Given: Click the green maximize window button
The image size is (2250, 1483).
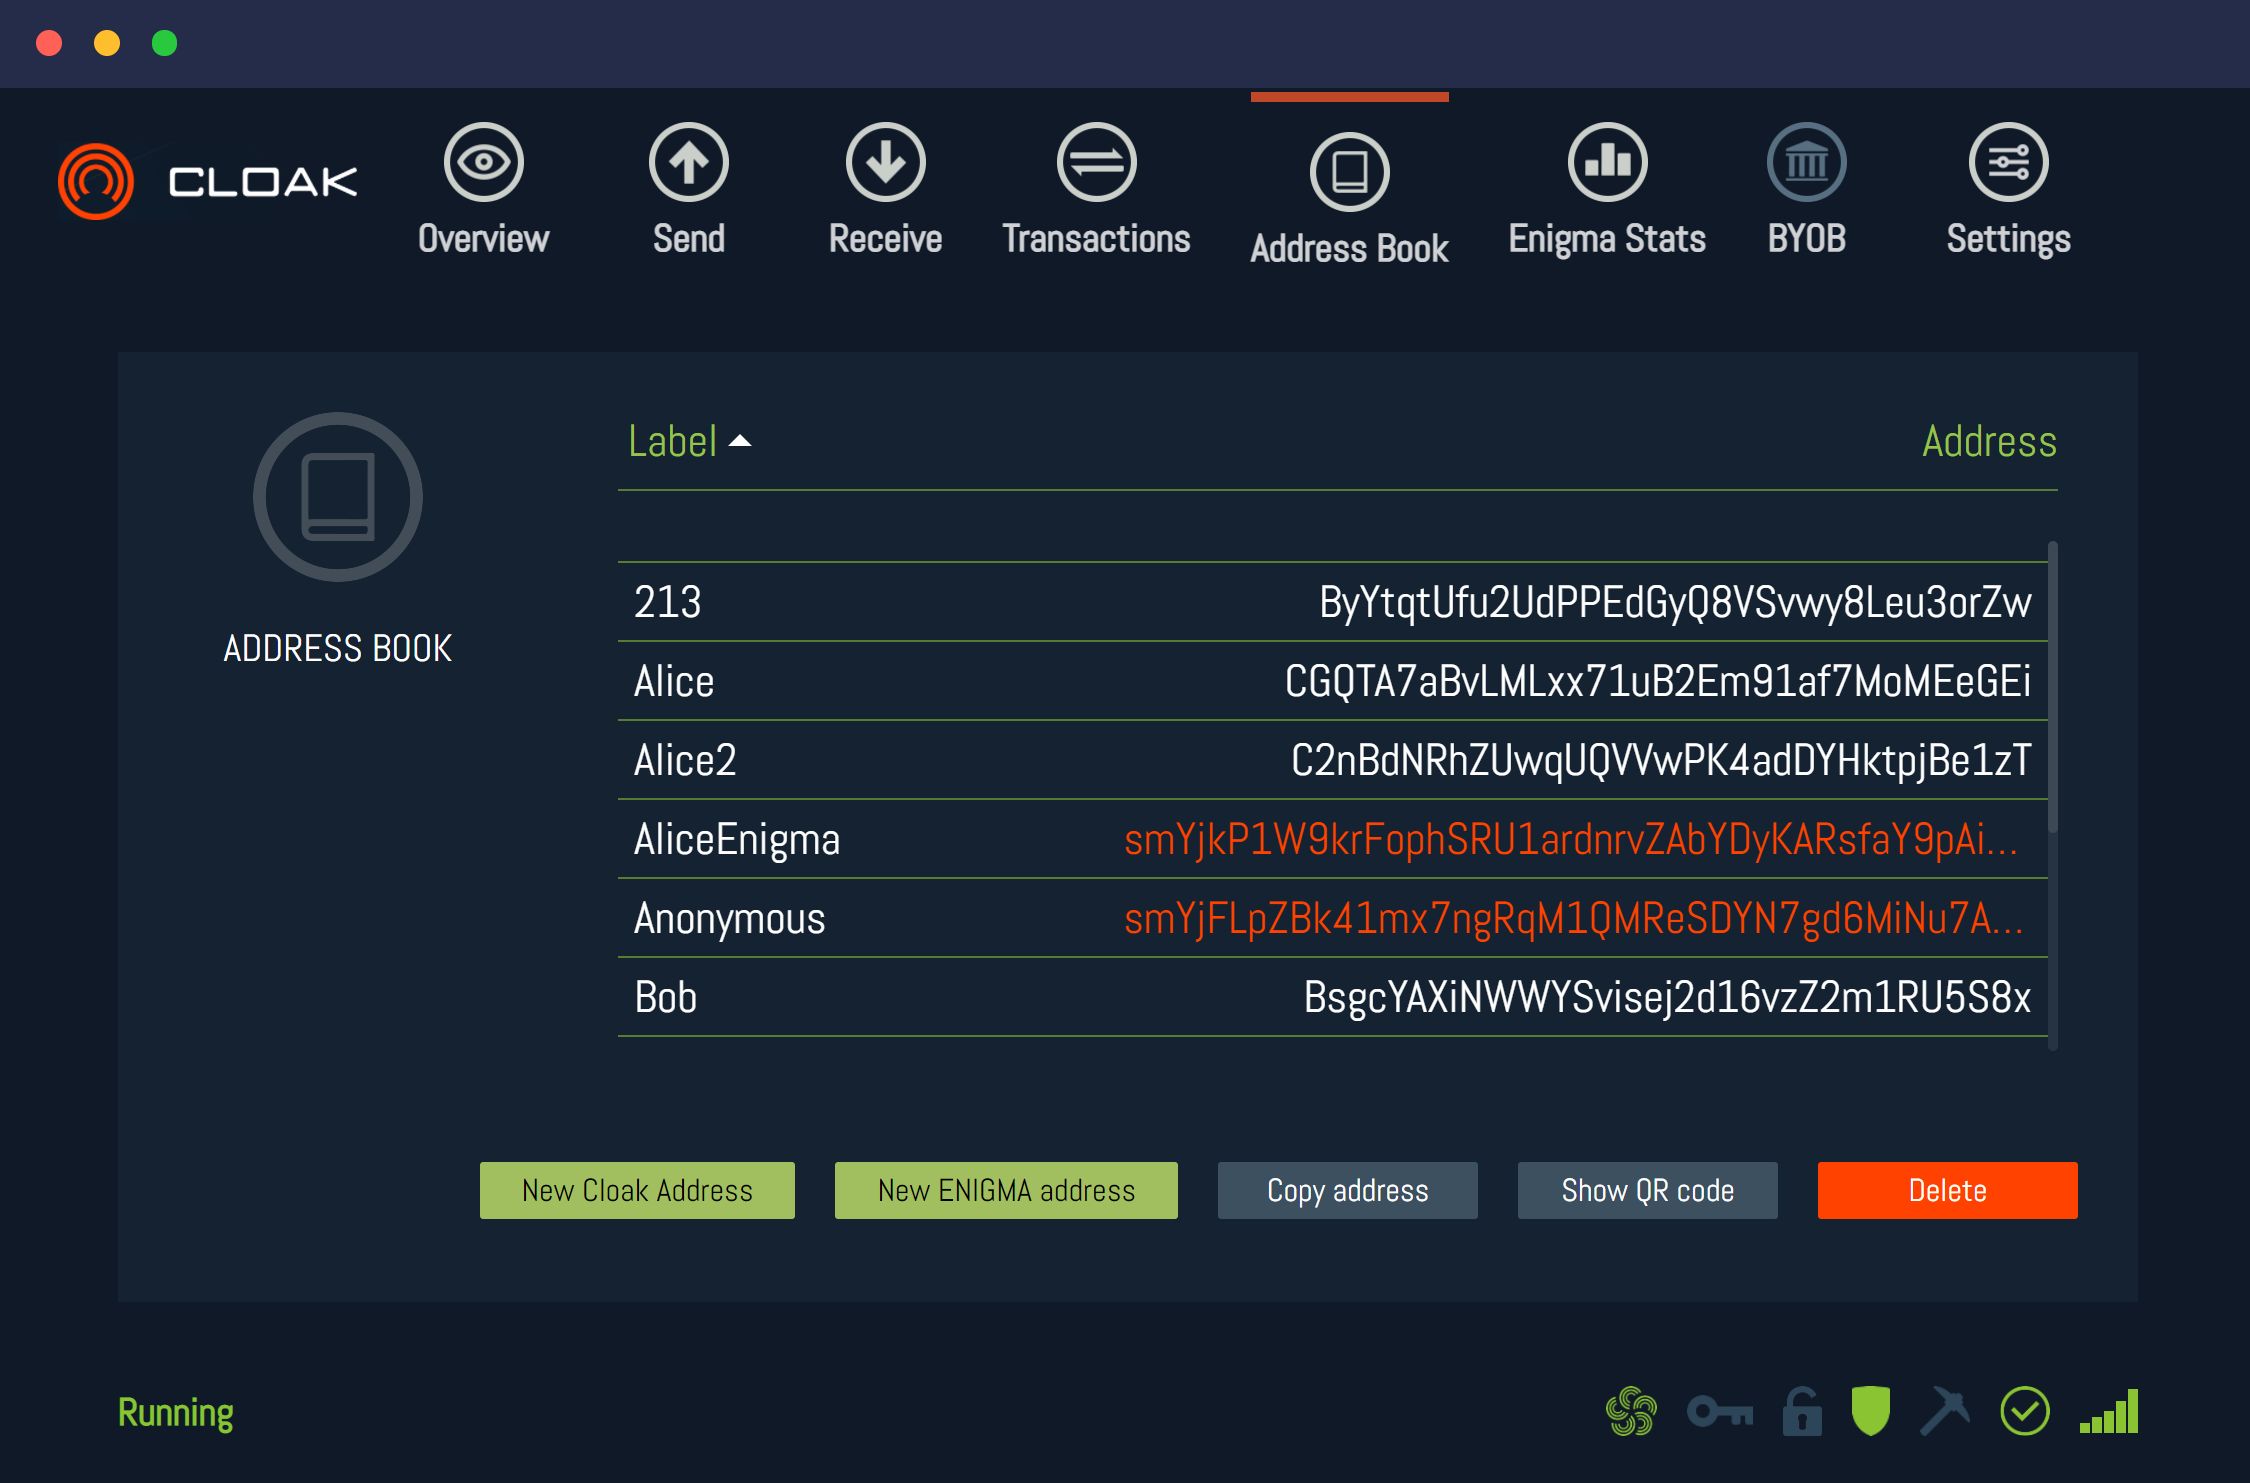Looking at the screenshot, I should pos(165,43).
